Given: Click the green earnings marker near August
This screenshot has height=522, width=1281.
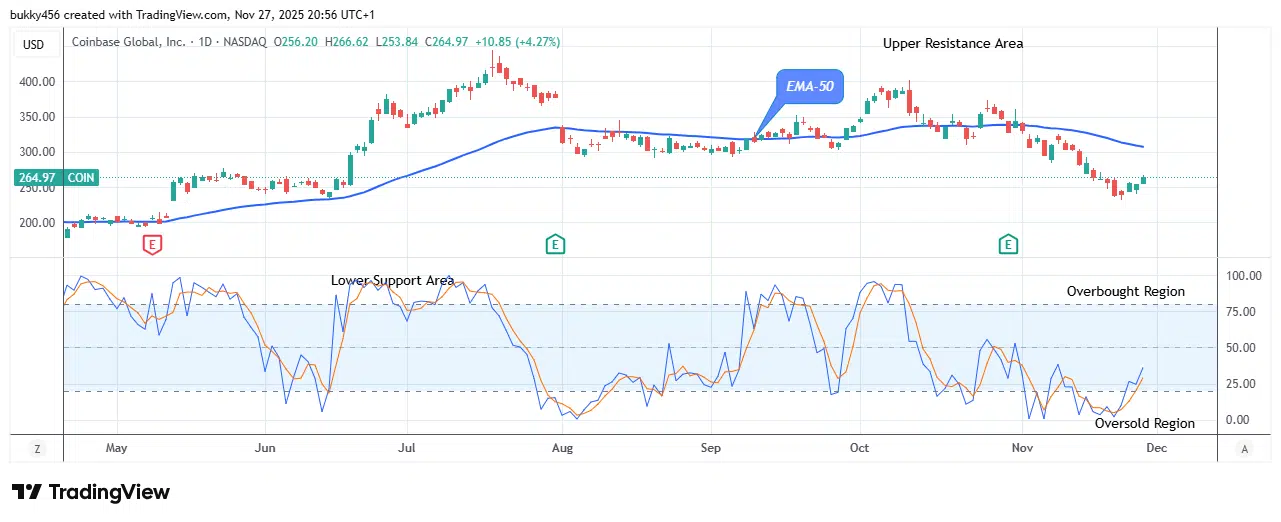Looking at the screenshot, I should (555, 243).
